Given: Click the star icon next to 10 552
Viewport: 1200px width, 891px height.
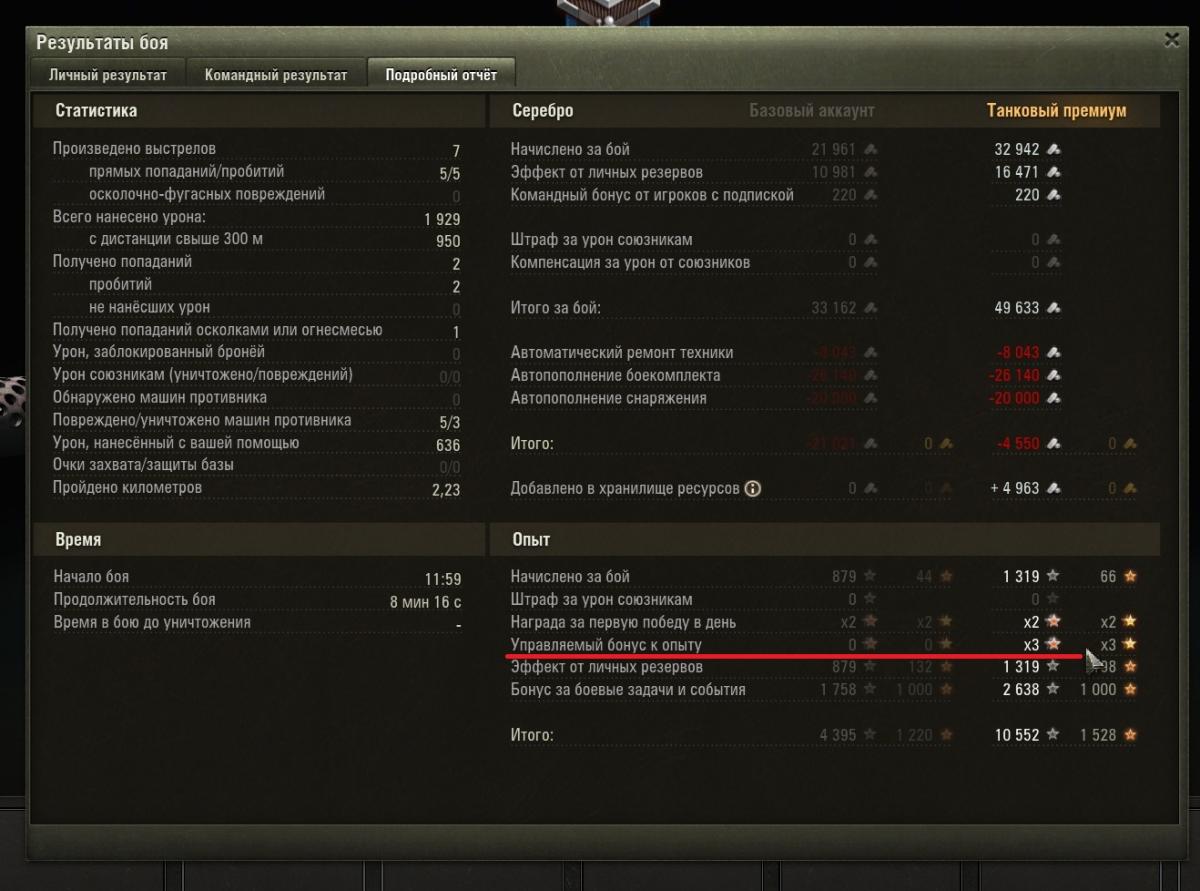Looking at the screenshot, I should tap(1054, 735).
